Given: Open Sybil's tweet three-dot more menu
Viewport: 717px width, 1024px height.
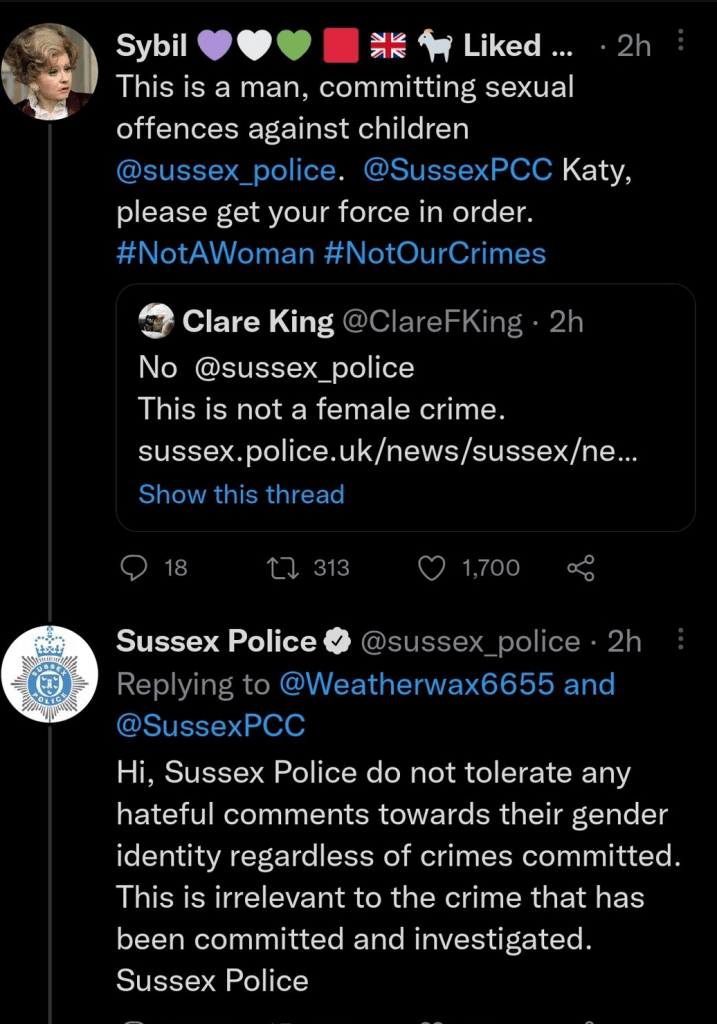Looking at the screenshot, I should click(x=681, y=41).
